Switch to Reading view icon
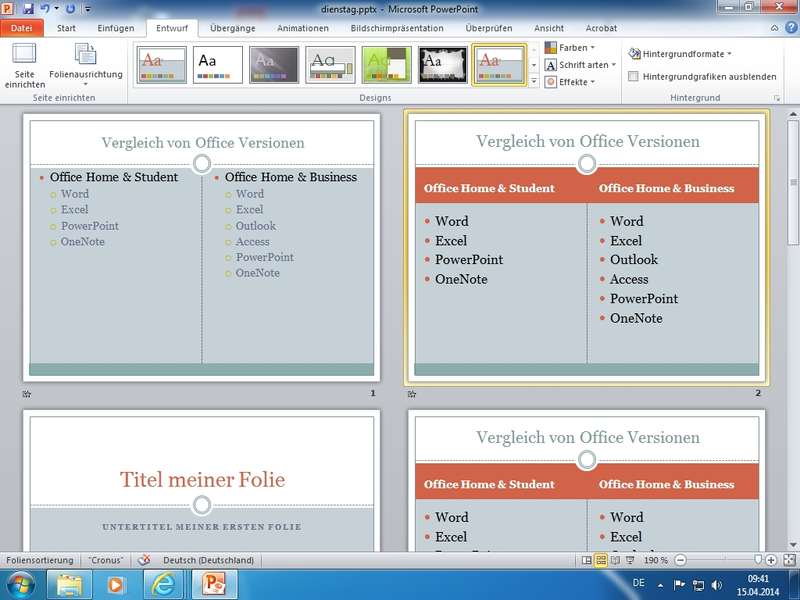The image size is (800, 600). coord(615,560)
